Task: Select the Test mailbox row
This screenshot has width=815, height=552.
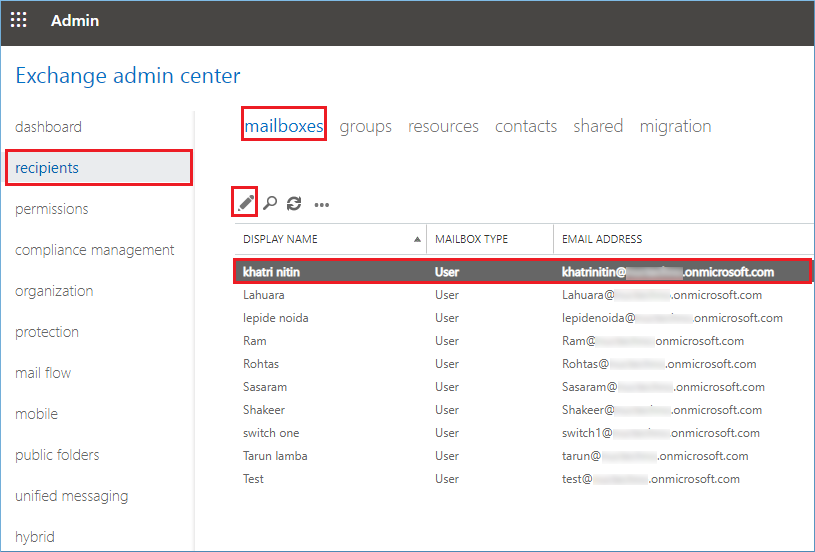Action: click(x=523, y=479)
